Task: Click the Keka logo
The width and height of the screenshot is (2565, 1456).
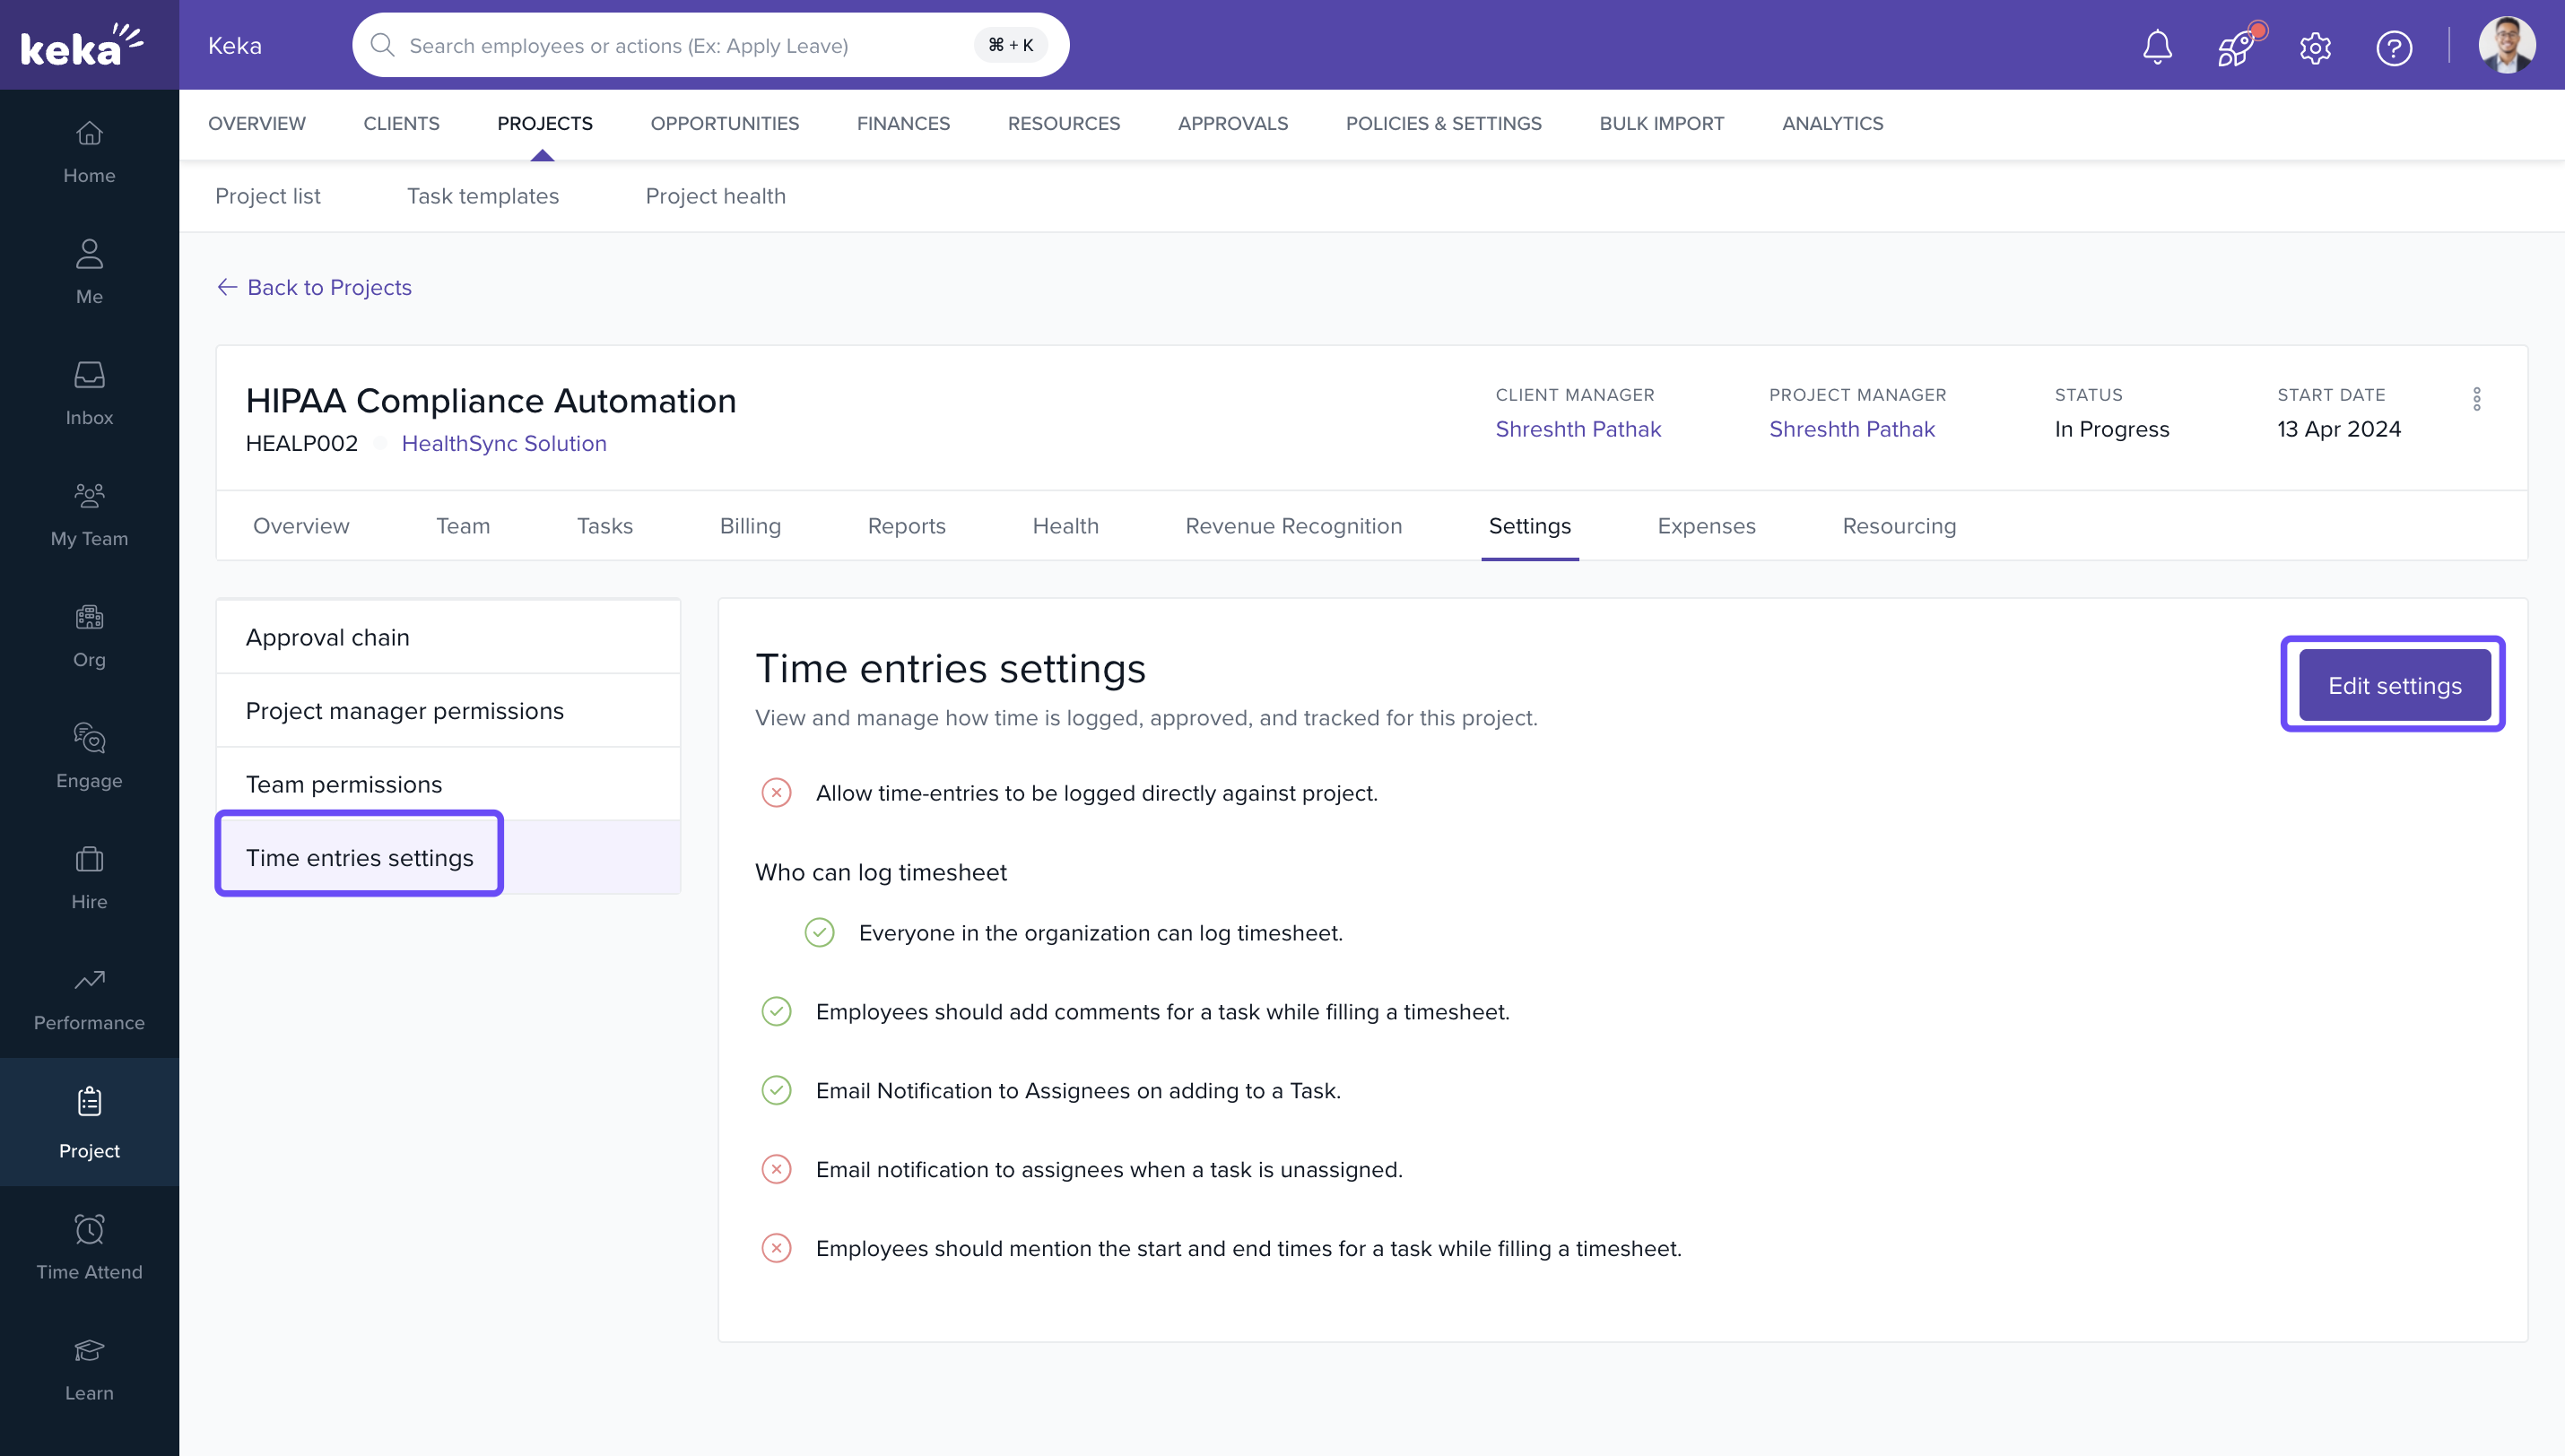Action: click(x=83, y=45)
